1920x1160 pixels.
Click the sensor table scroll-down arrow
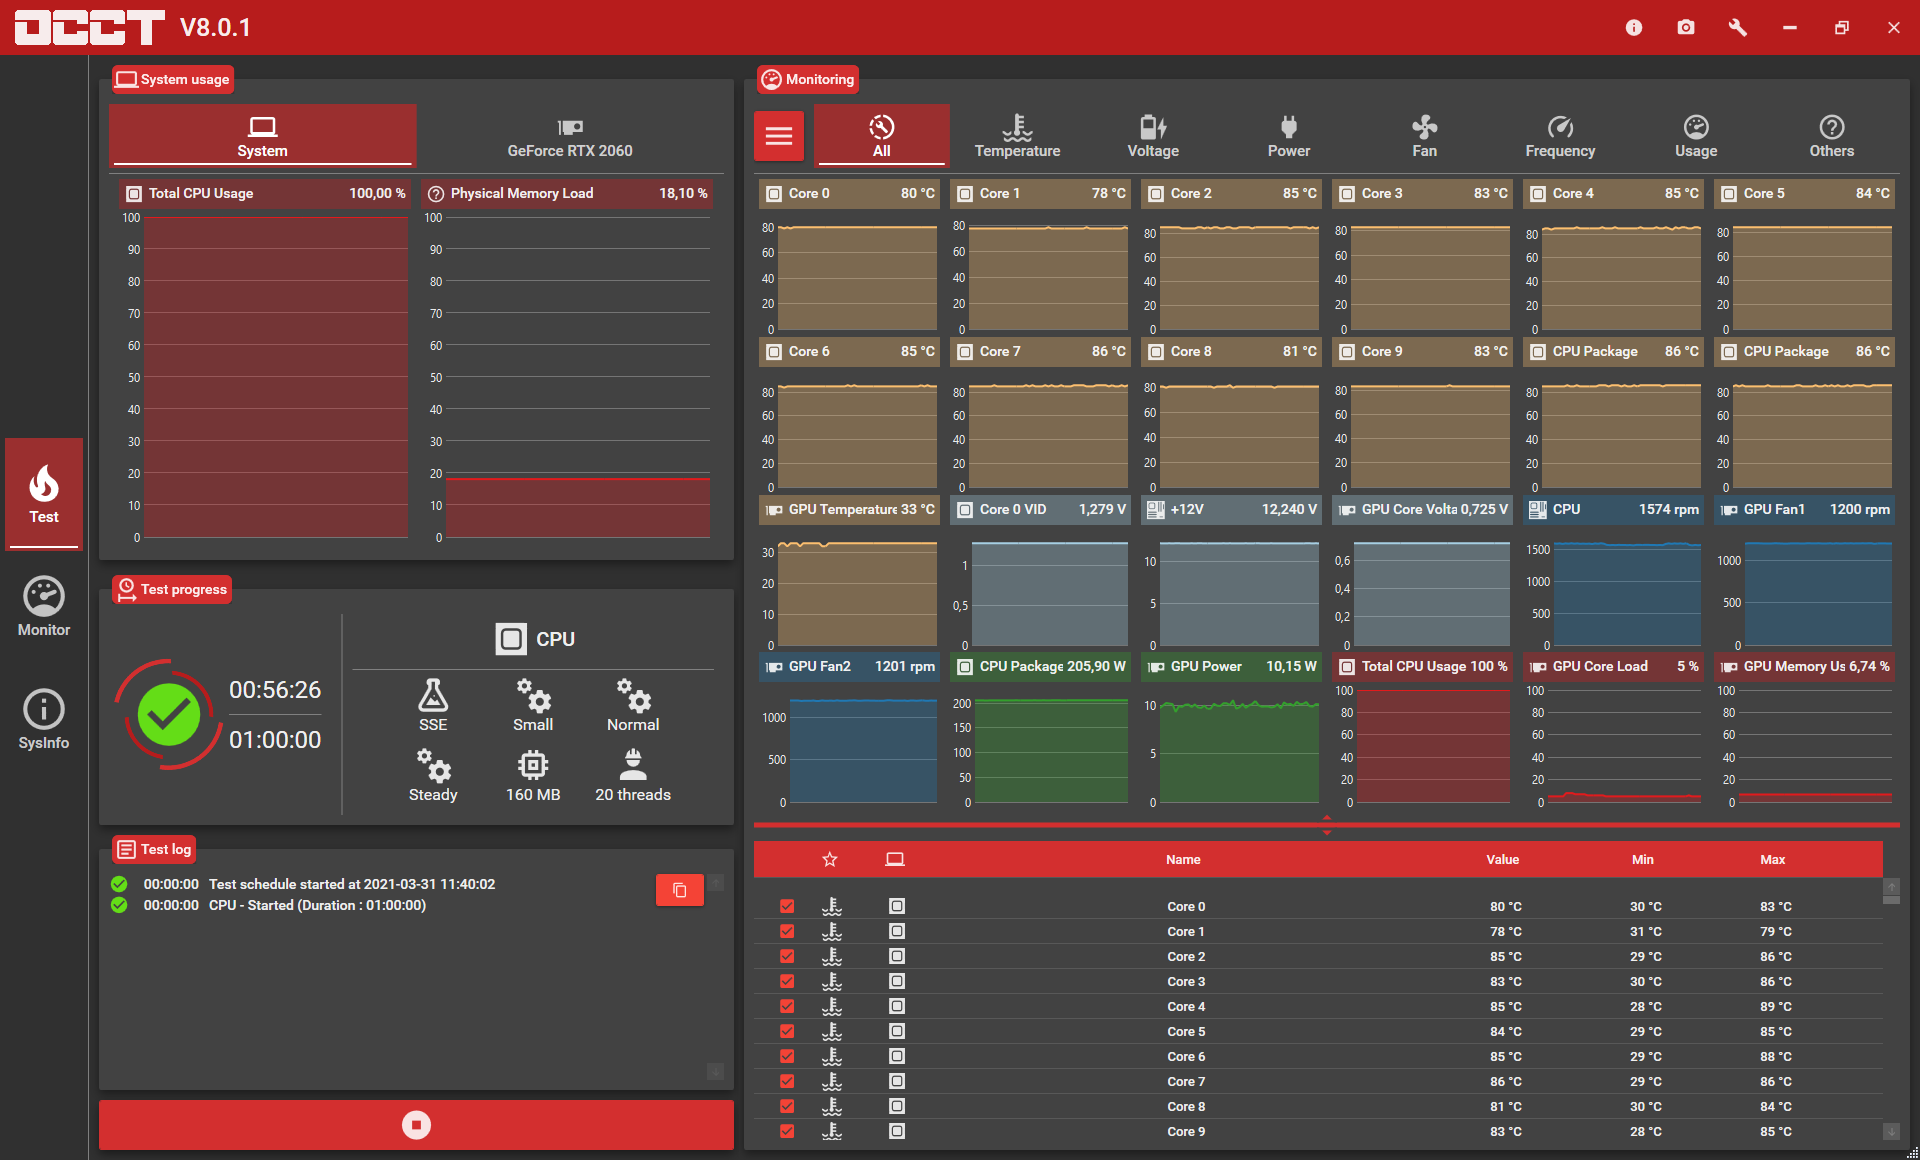tap(1891, 1131)
